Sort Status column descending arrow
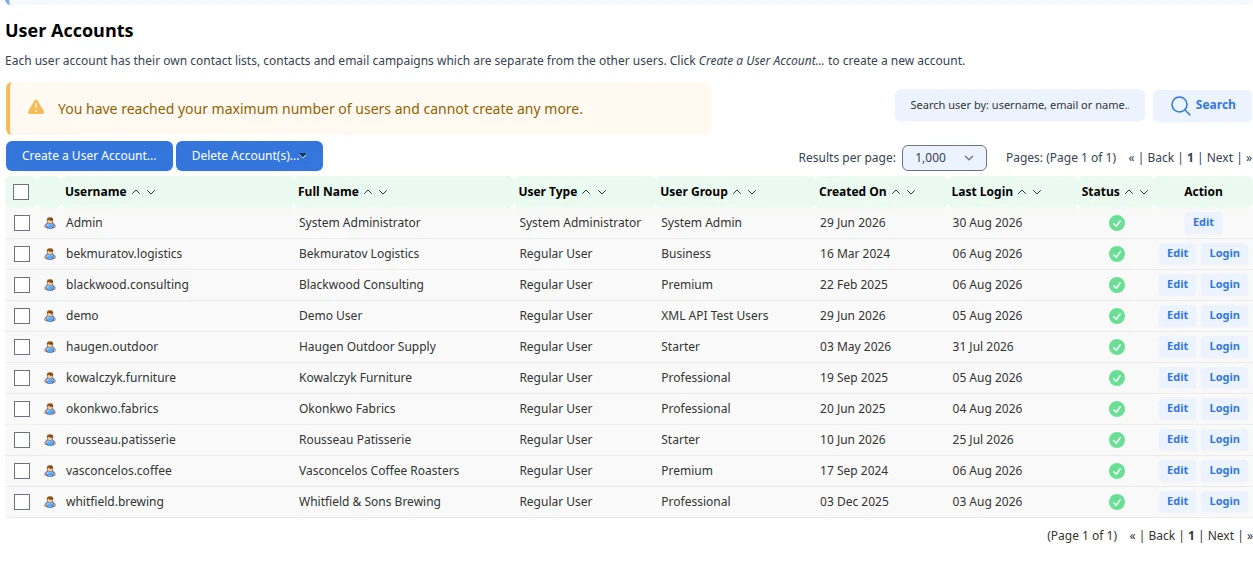This screenshot has height=566, width=1253. pyautogui.click(x=1144, y=192)
